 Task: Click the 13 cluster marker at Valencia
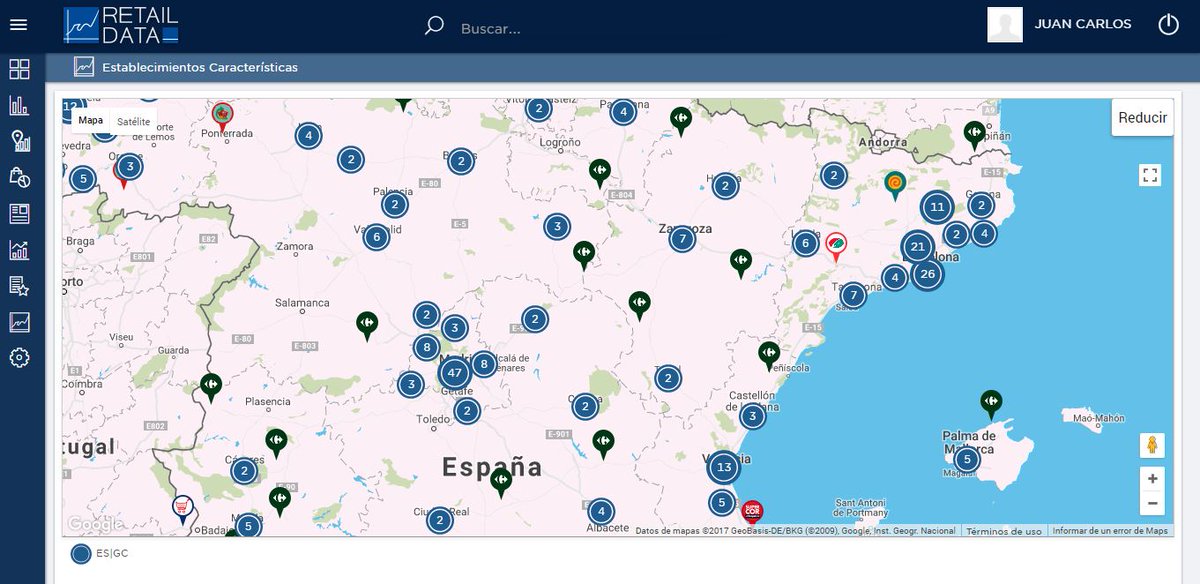click(725, 467)
